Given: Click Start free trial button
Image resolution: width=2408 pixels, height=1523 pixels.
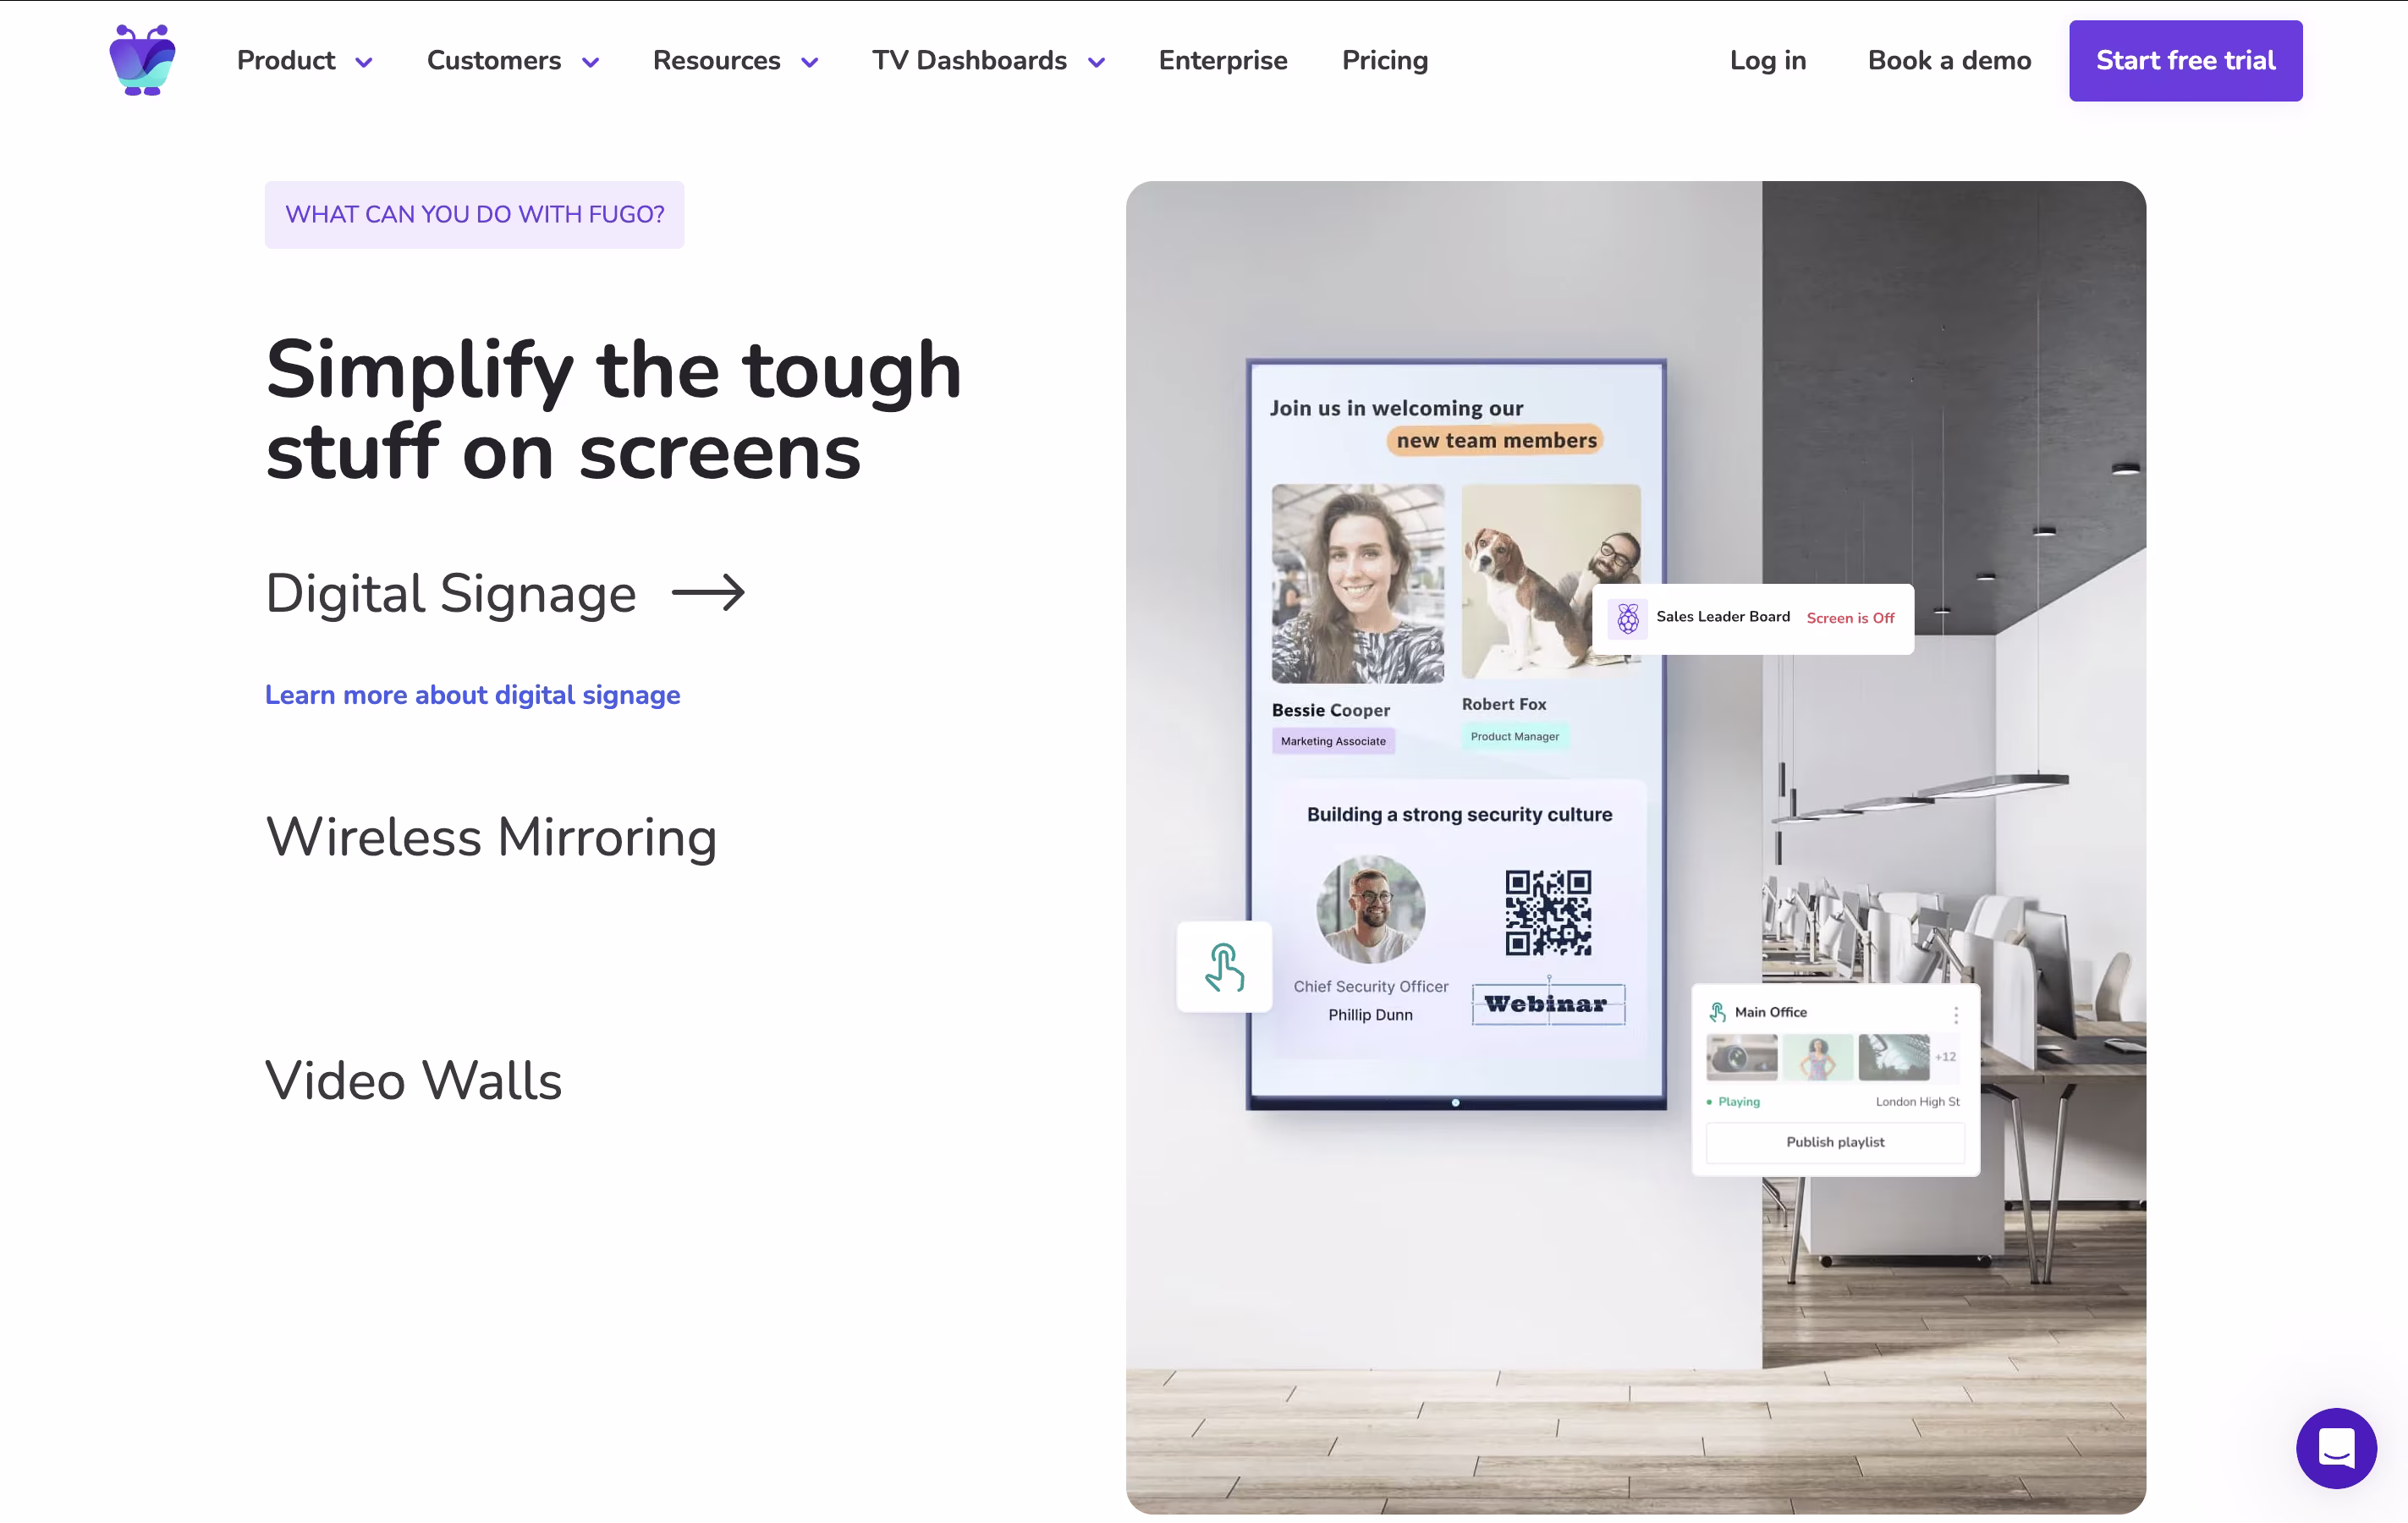Looking at the screenshot, I should coord(2185,61).
